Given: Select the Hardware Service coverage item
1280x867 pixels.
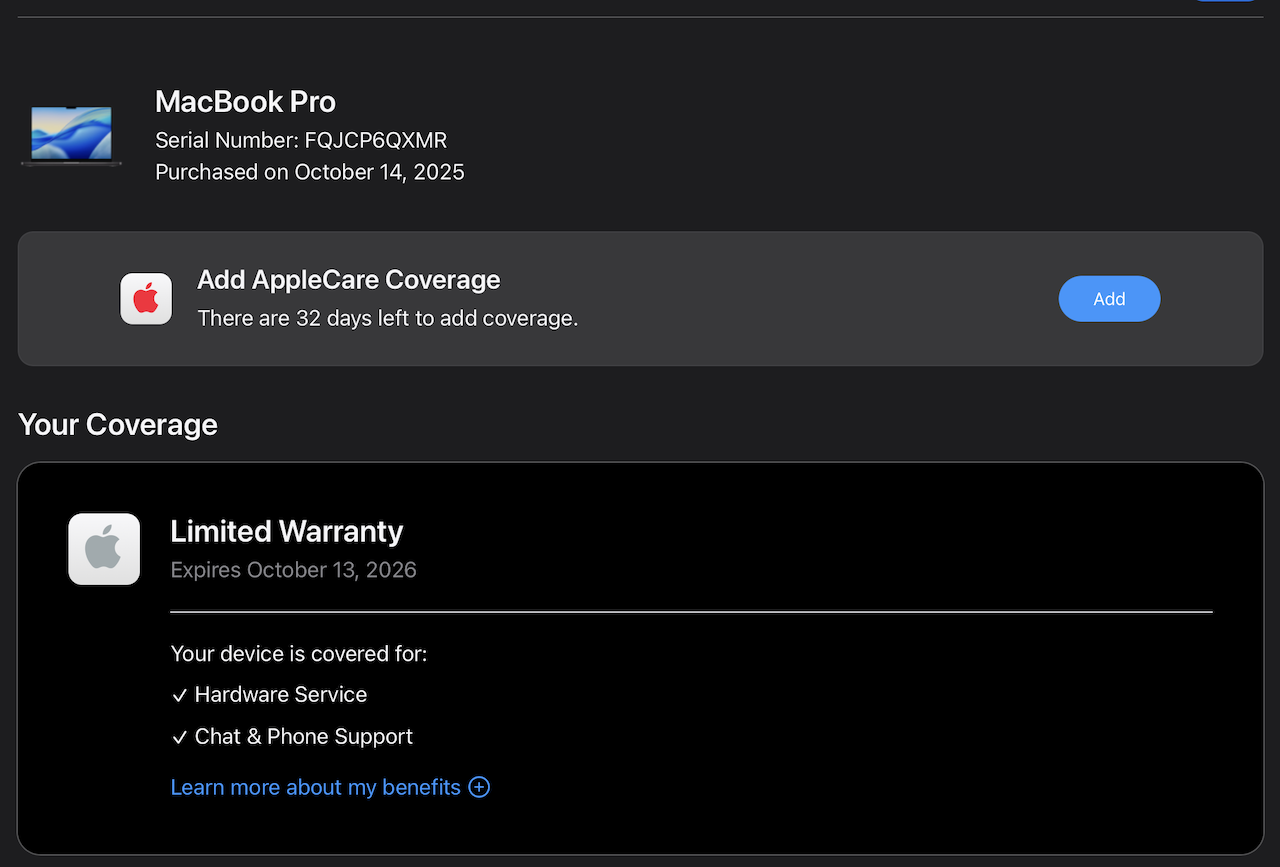Looking at the screenshot, I should (281, 695).
